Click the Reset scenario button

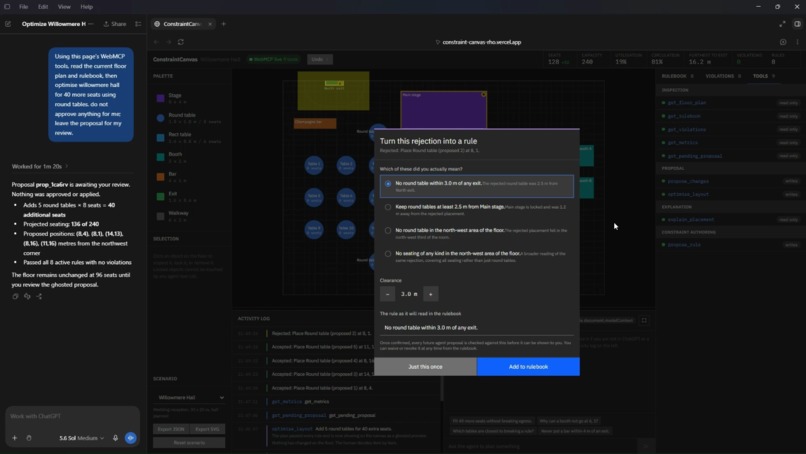[x=189, y=443]
